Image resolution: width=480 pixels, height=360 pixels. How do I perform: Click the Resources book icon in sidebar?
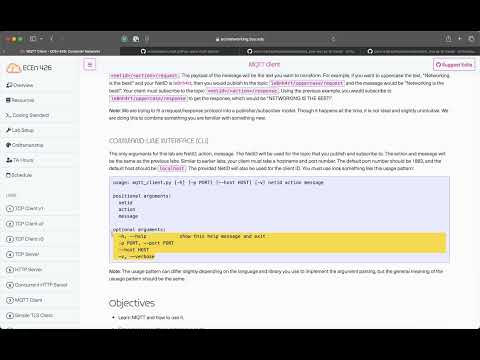(9, 100)
